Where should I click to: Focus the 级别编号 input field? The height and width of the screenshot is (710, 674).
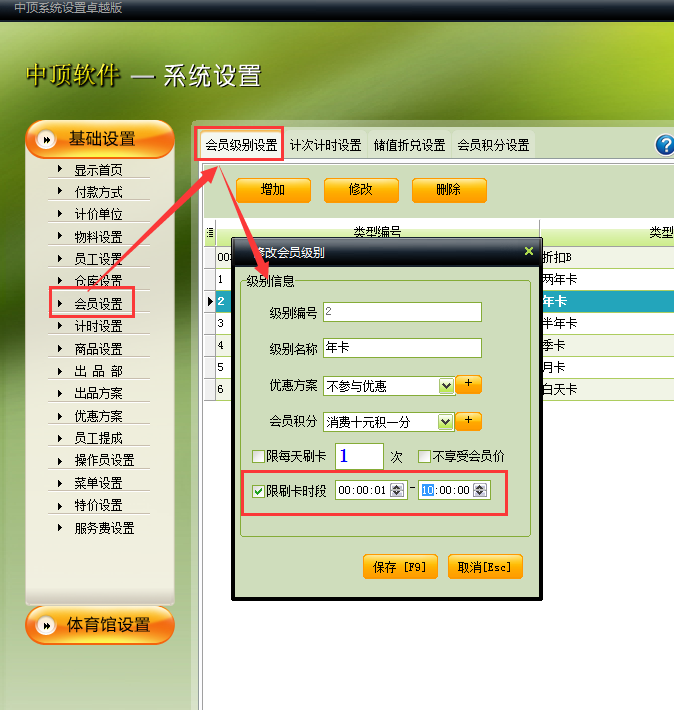point(402,312)
